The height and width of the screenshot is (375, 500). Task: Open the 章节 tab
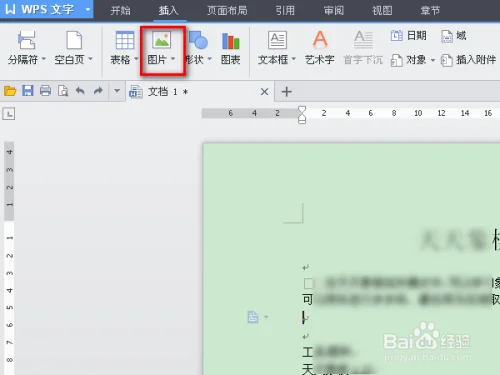tap(430, 11)
